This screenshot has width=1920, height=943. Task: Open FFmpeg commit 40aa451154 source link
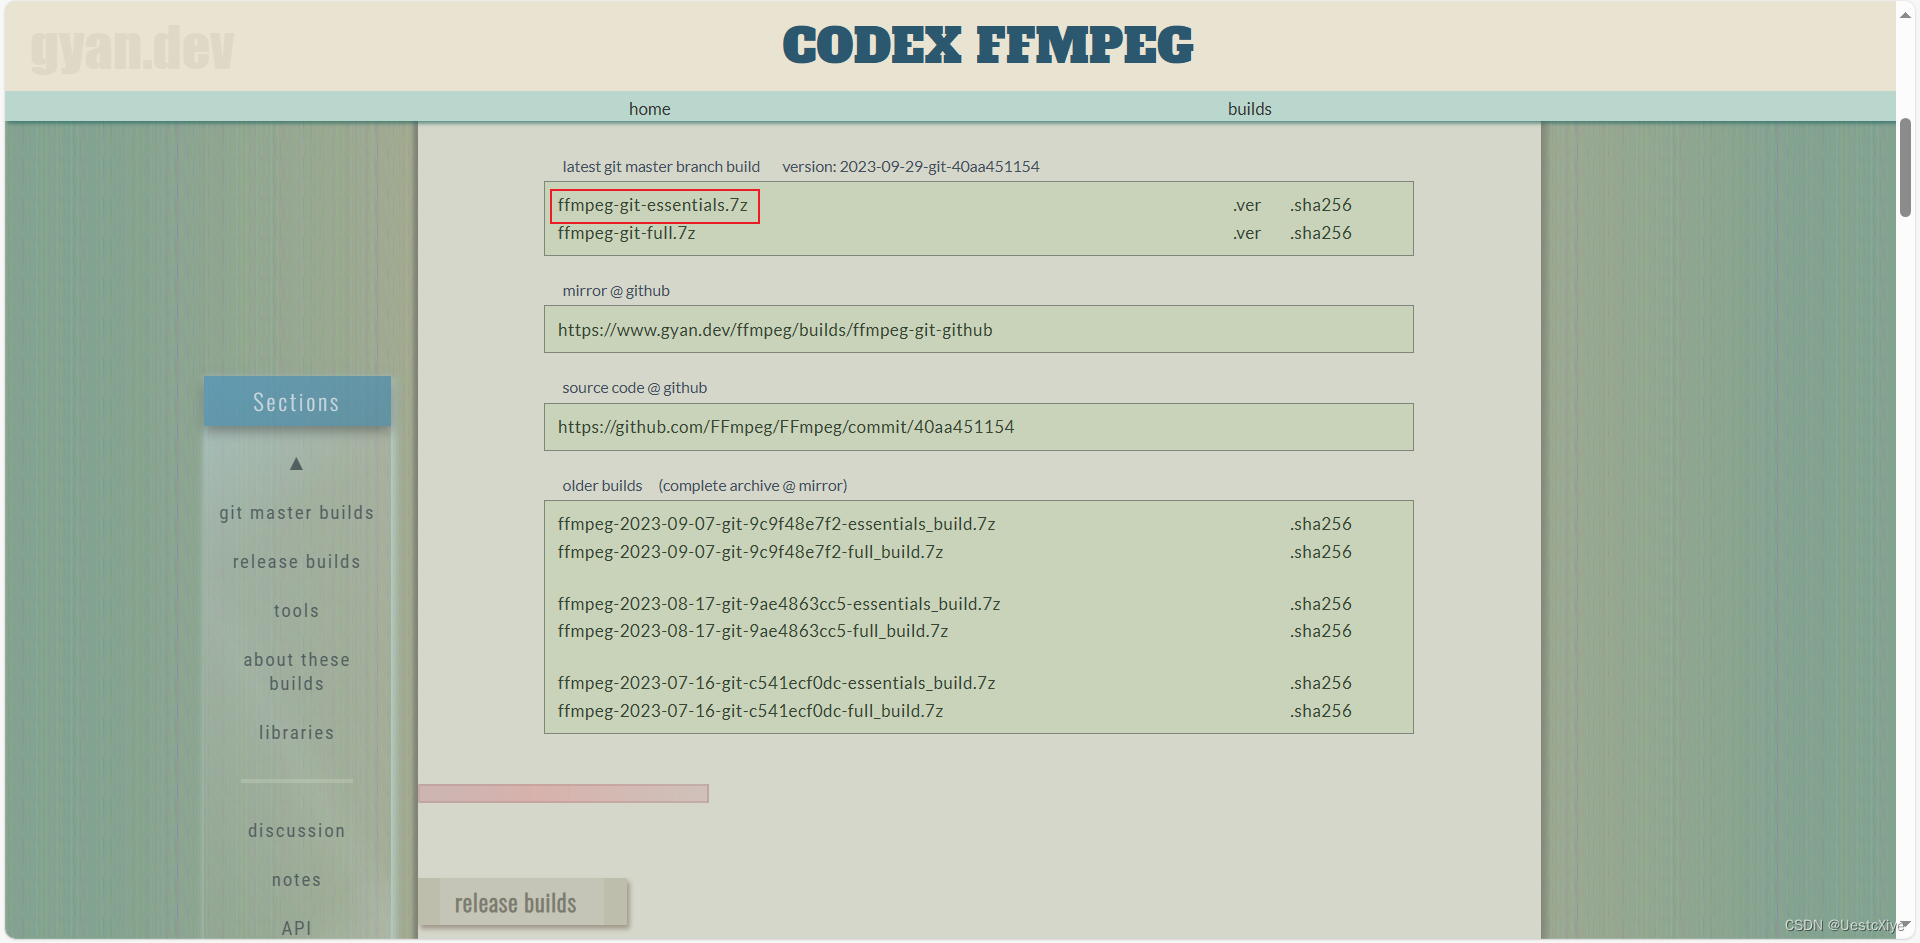coord(786,427)
